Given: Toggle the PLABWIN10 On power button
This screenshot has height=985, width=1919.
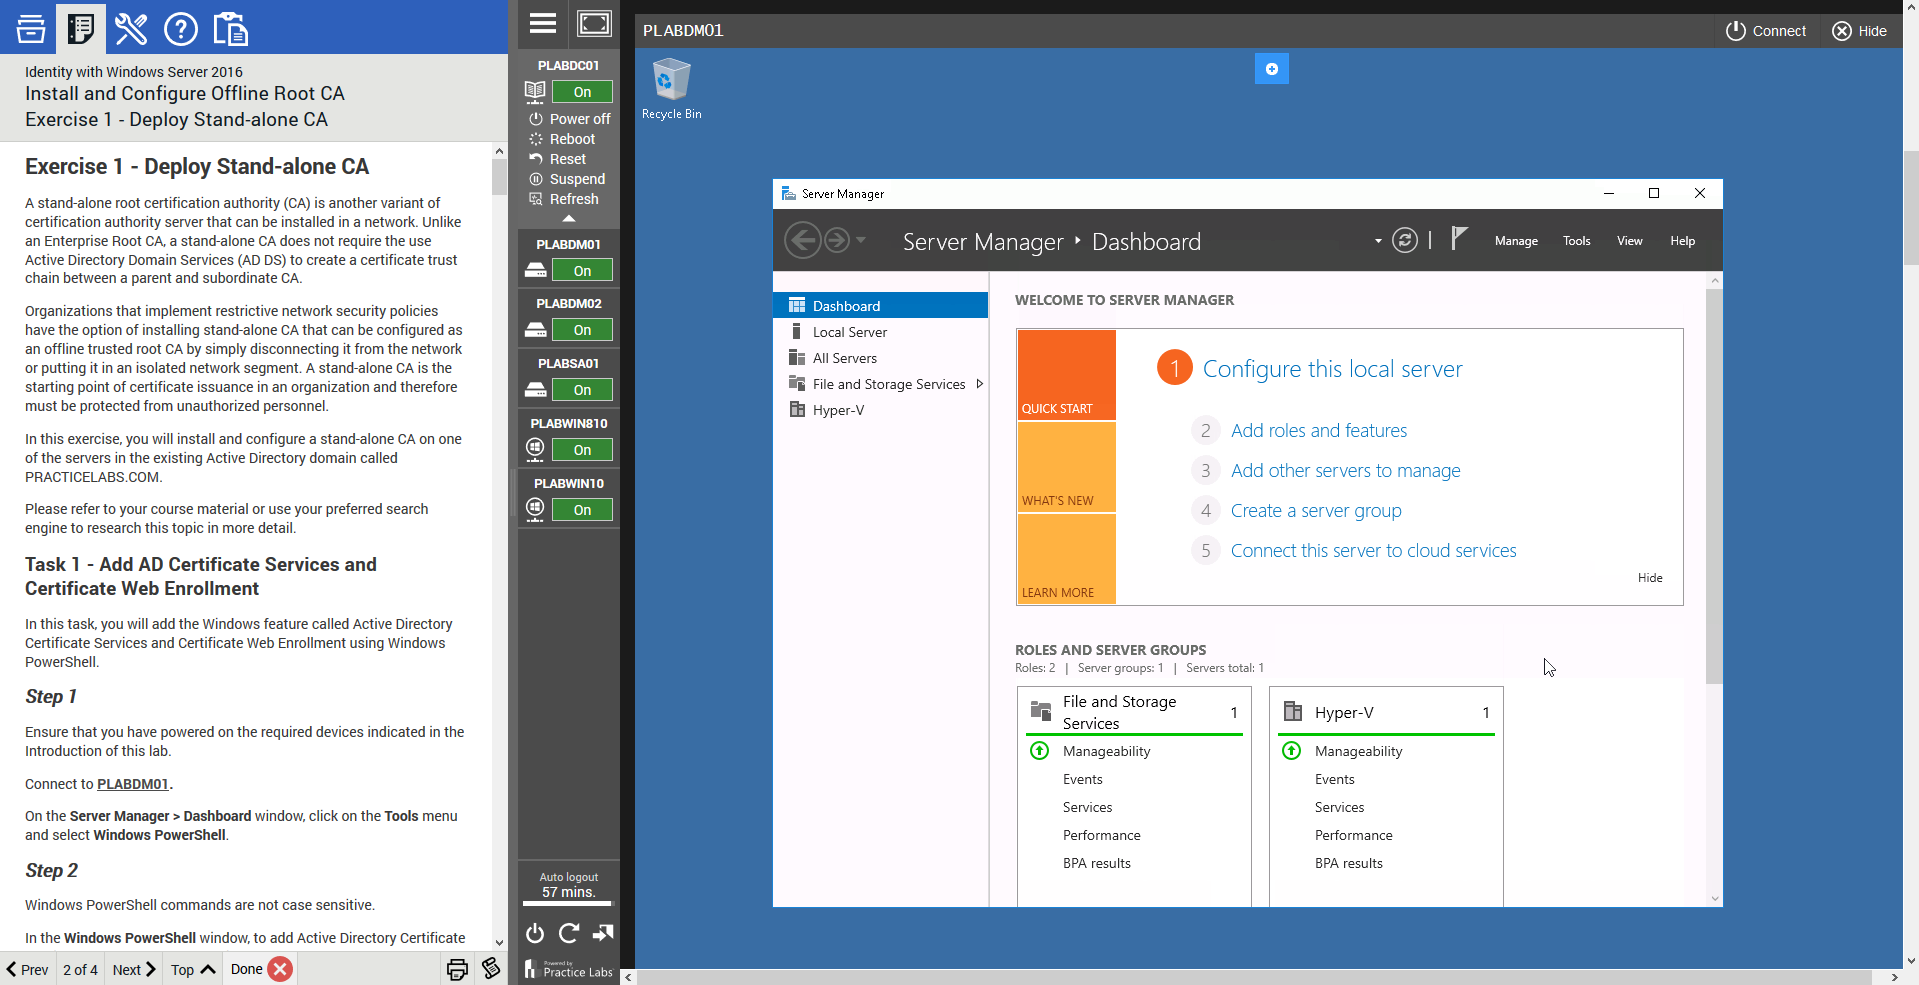Looking at the screenshot, I should point(582,510).
